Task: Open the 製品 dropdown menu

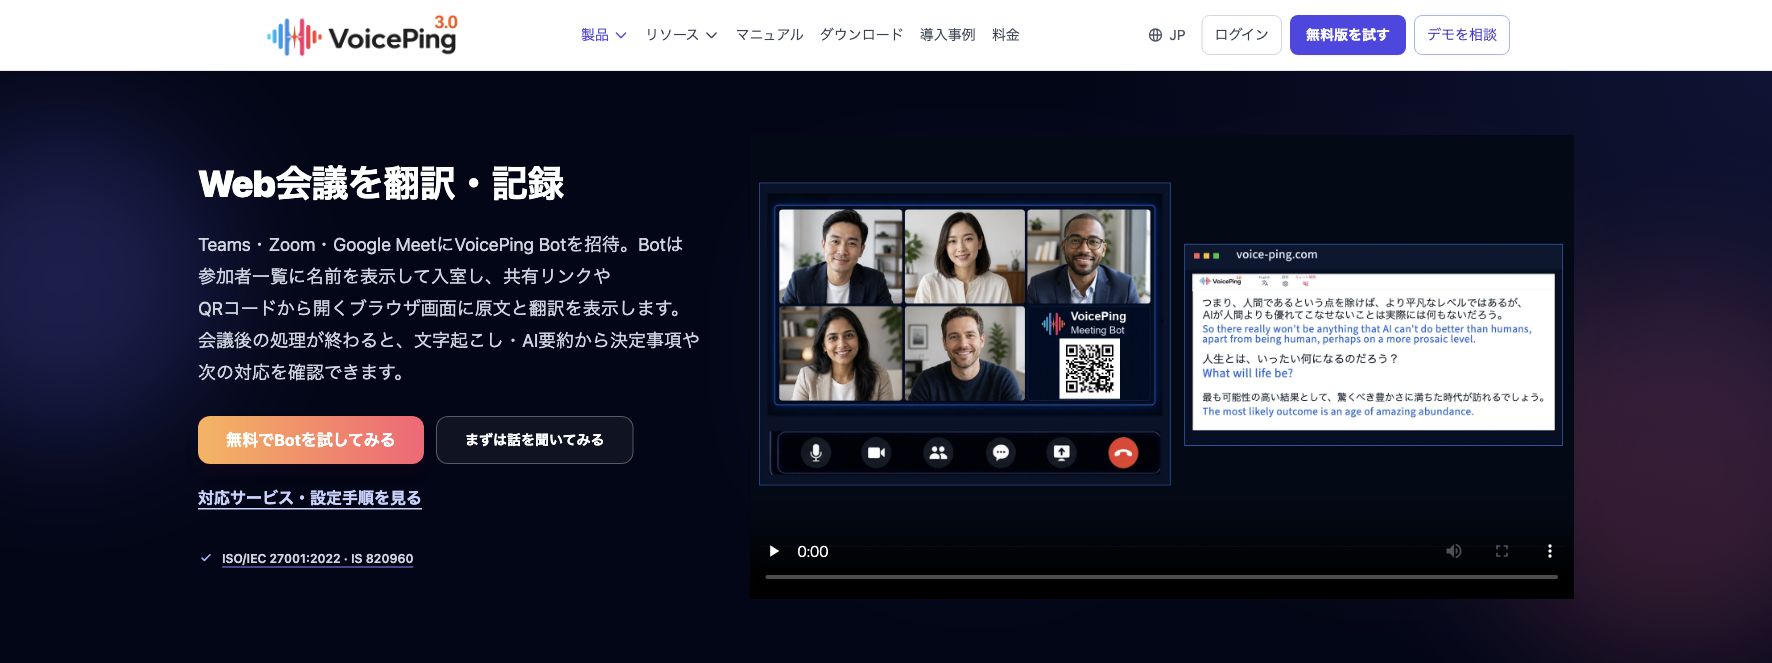Action: [x=604, y=35]
